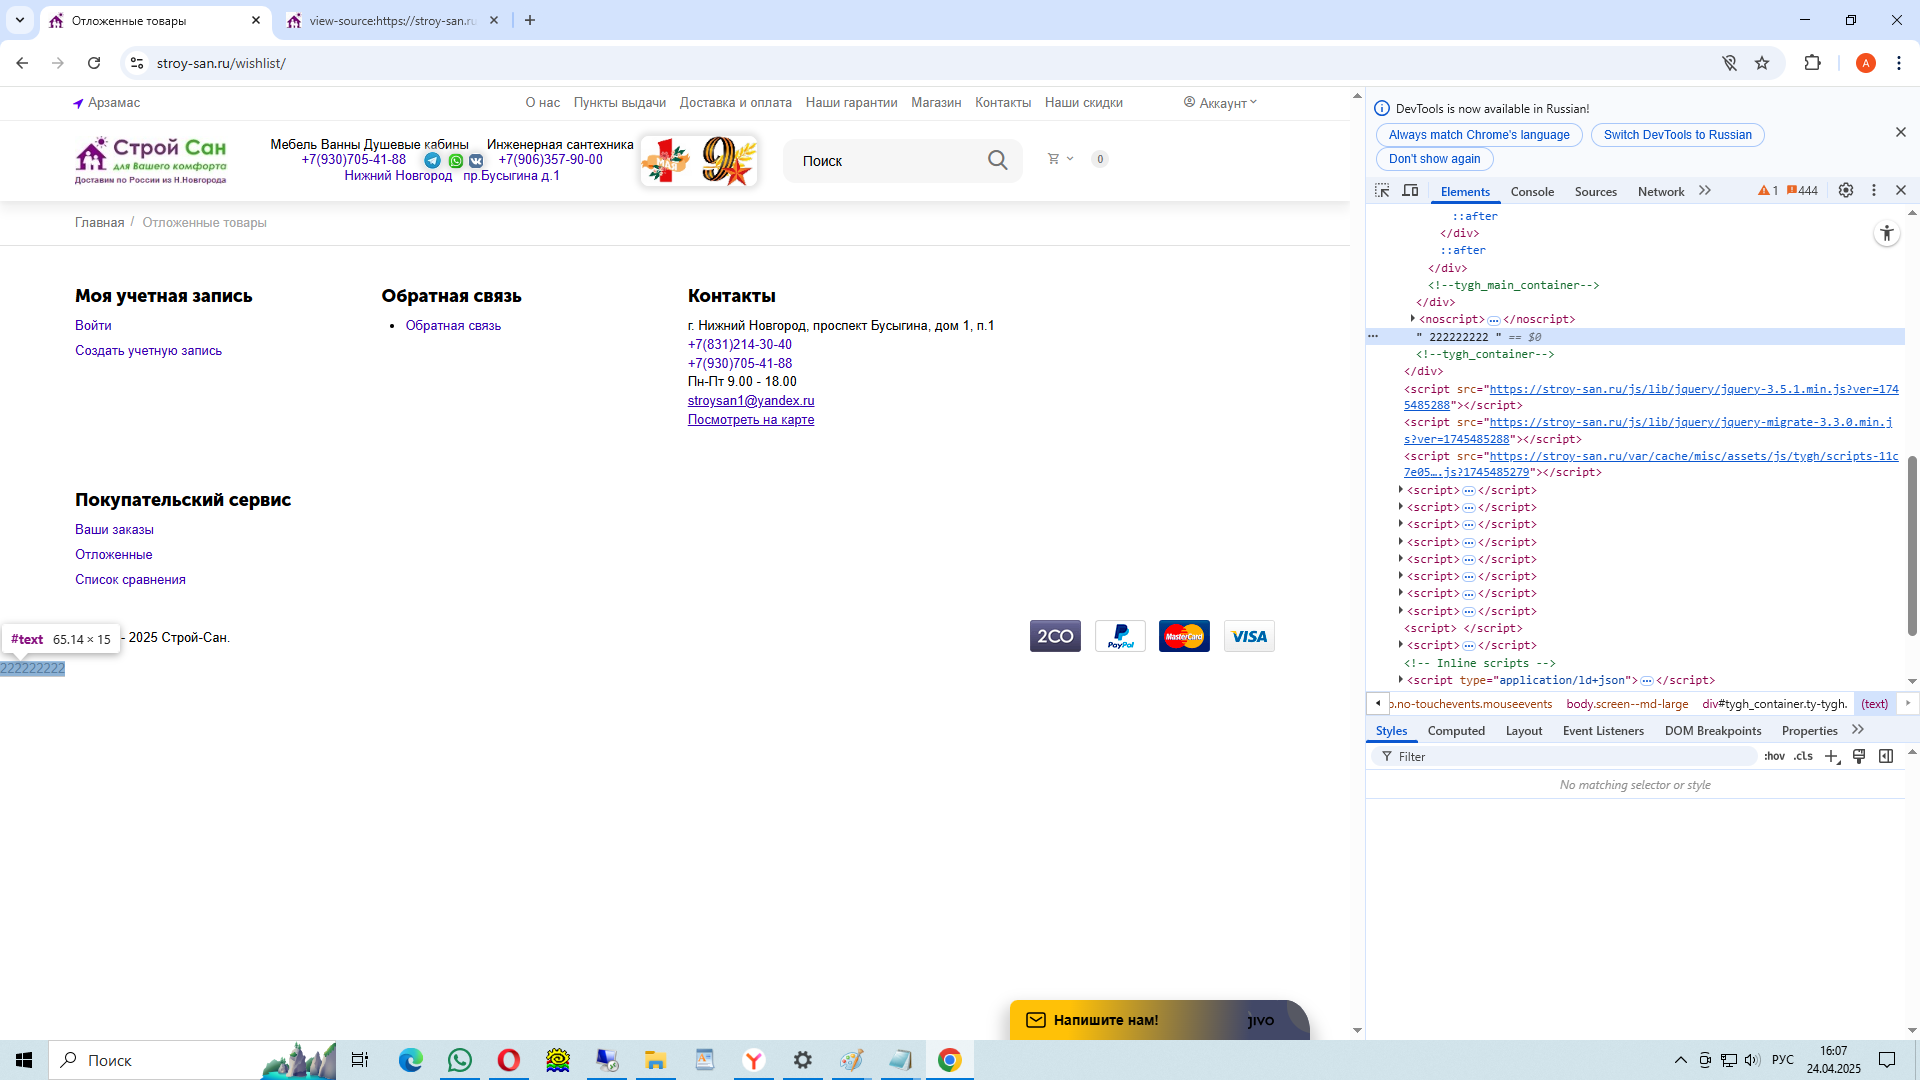Toggle the rendering emulations paintbrush icon
Screen dimensions: 1920x1080
click(1859, 757)
